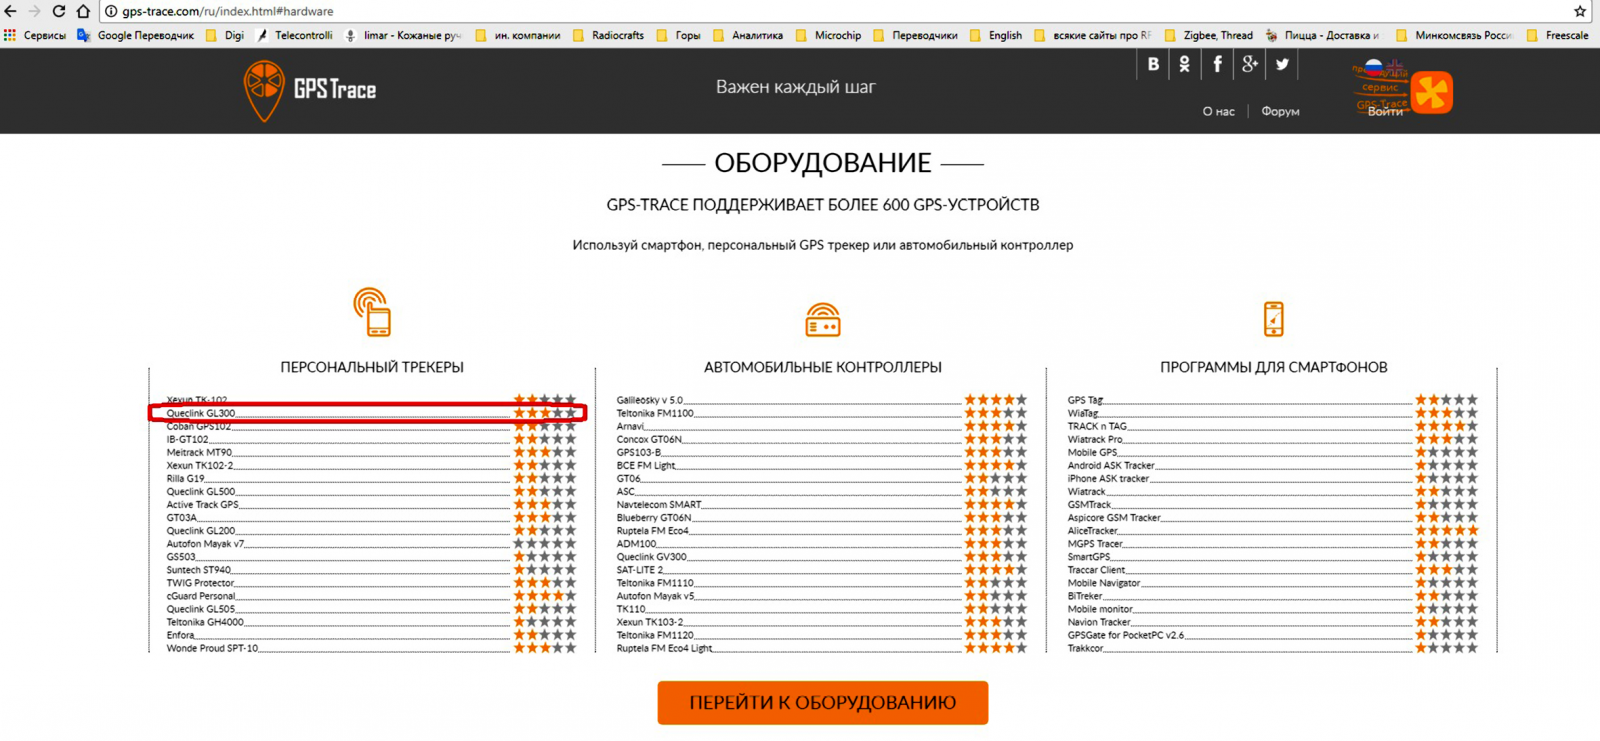Click the GPS Trace logo
The image size is (1600, 741).
click(x=310, y=90)
